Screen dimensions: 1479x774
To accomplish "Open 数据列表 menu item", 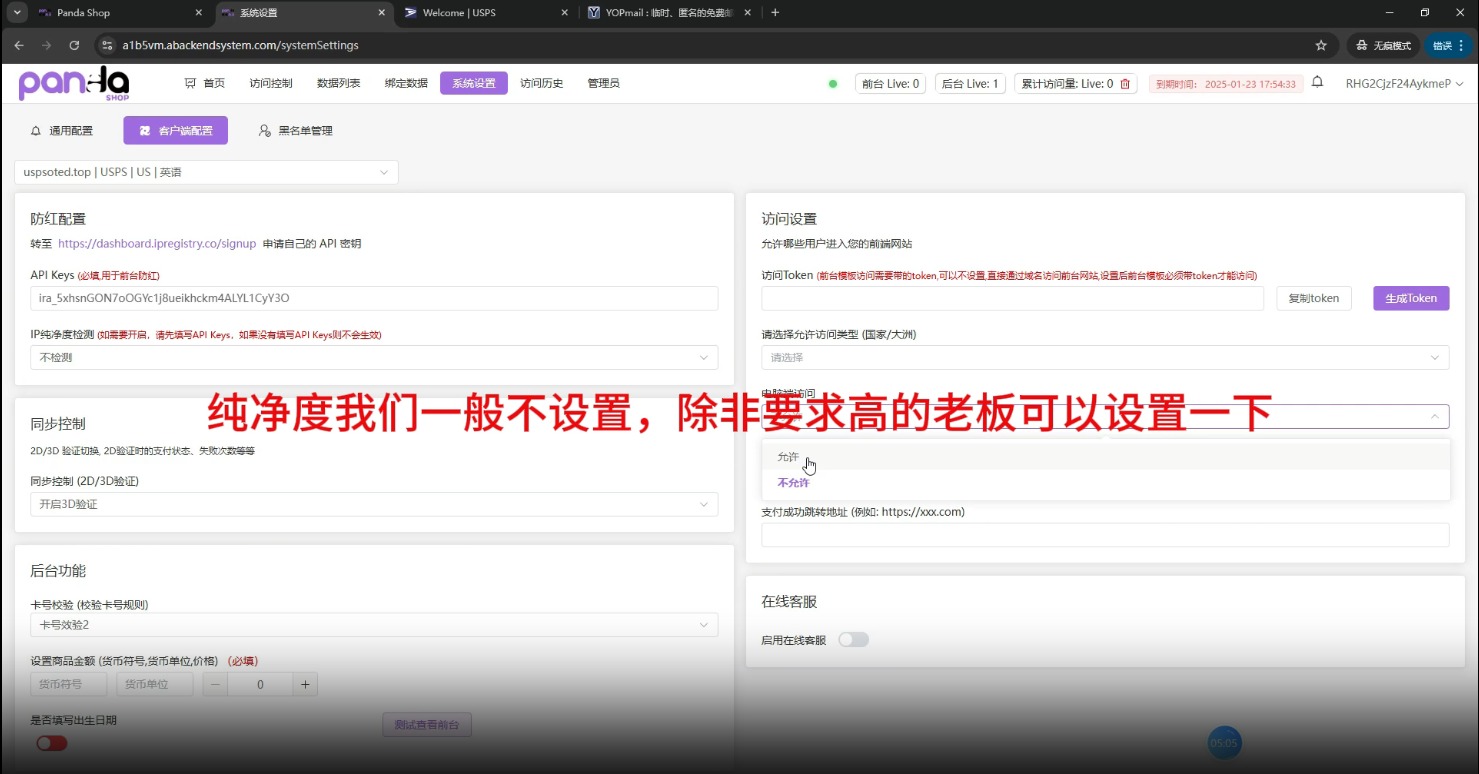I will (338, 84).
